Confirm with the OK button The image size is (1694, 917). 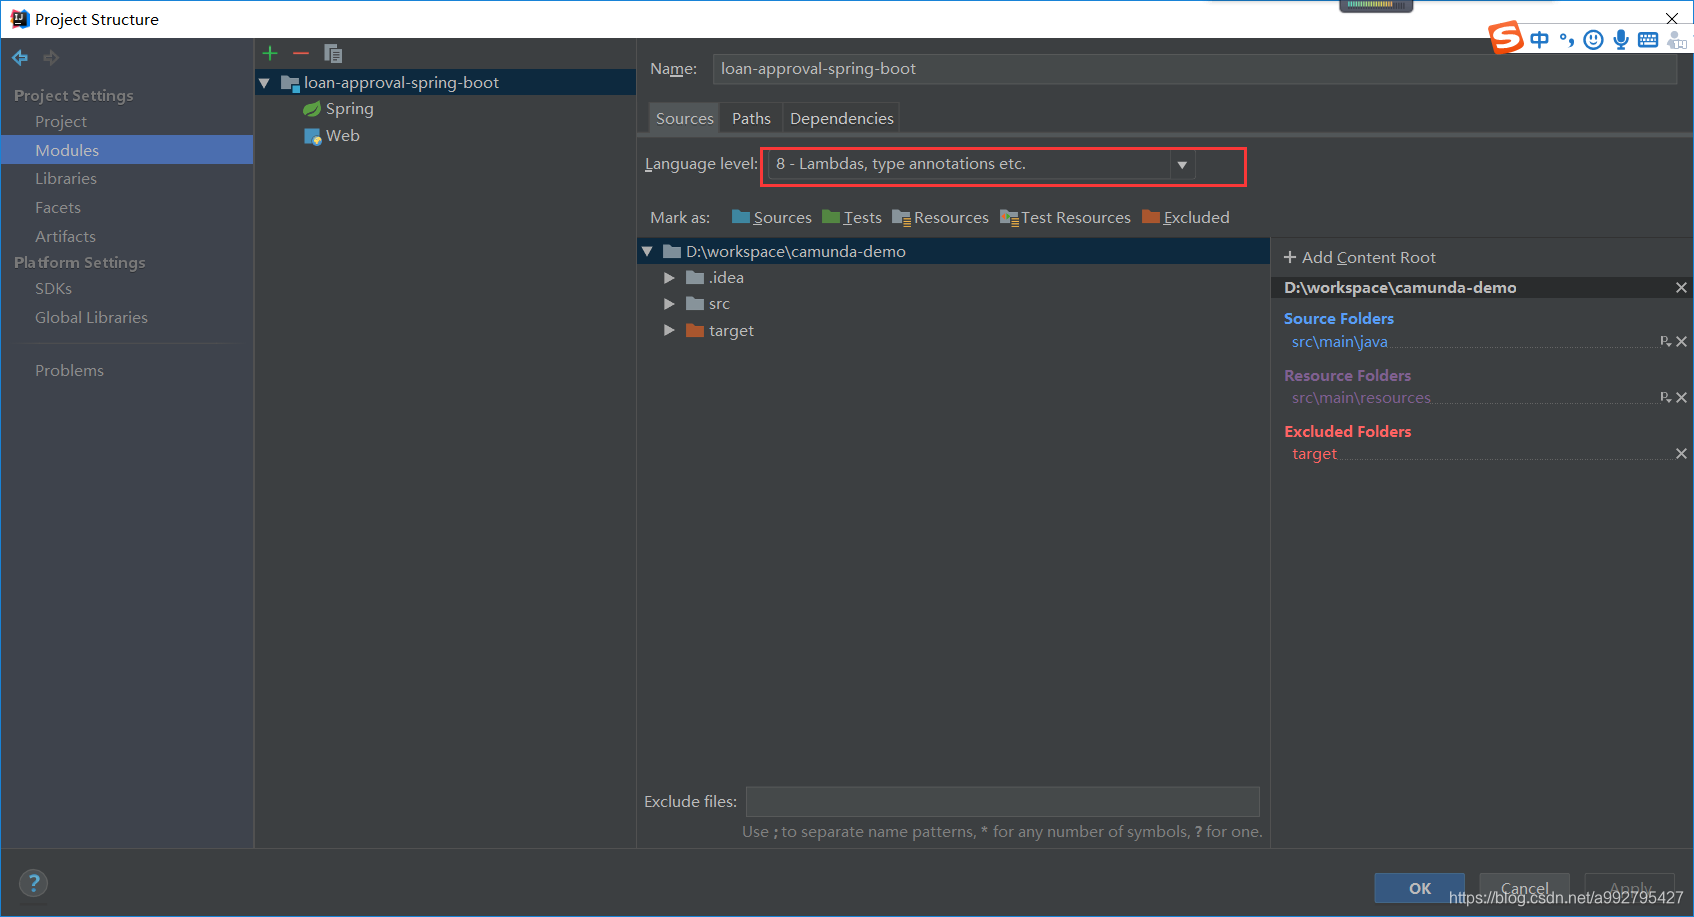coord(1419,888)
